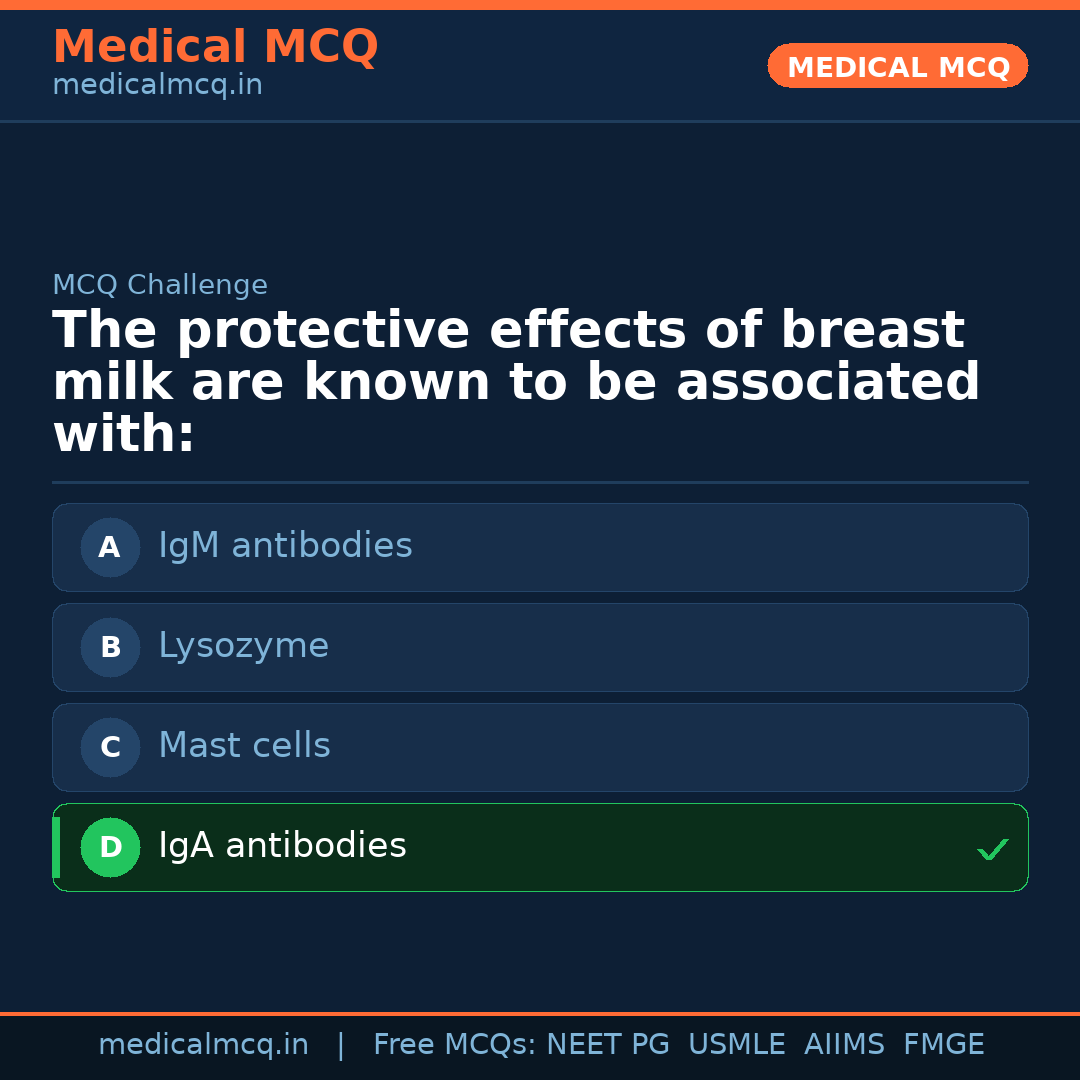Click the AIIMS footer label
The width and height of the screenshot is (1080, 1080).
(844, 1045)
